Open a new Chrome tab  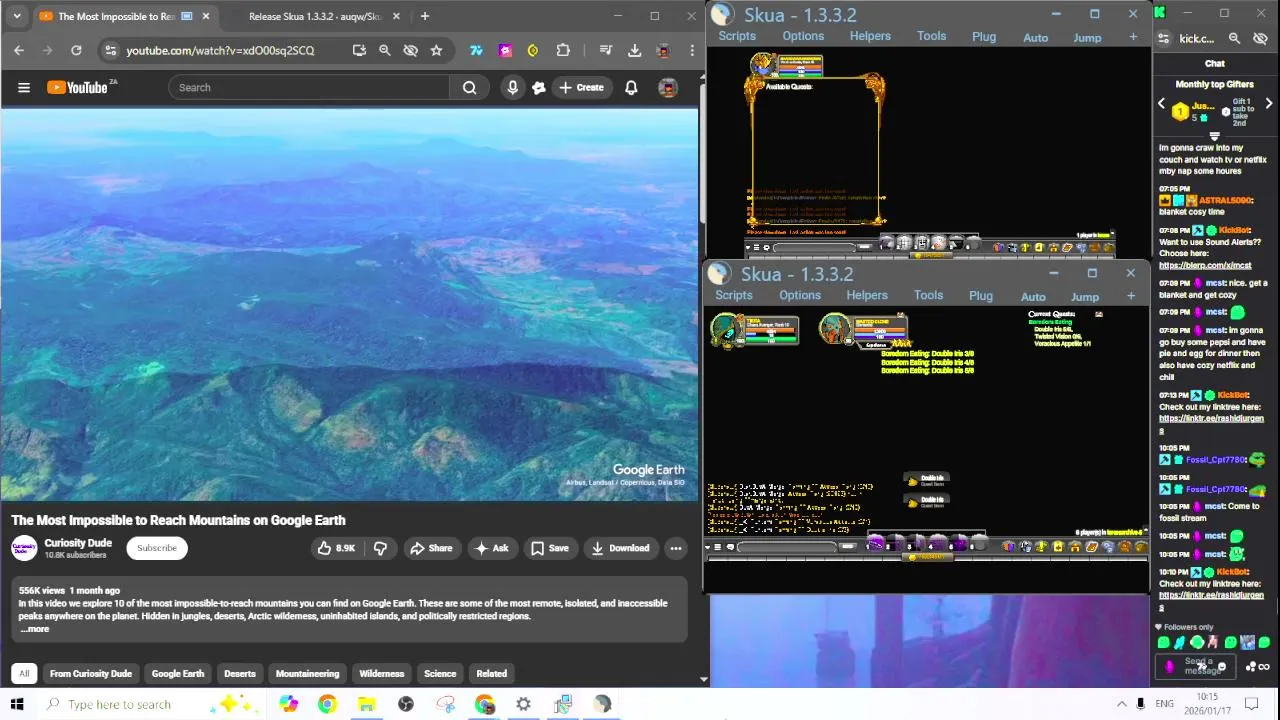pos(424,16)
